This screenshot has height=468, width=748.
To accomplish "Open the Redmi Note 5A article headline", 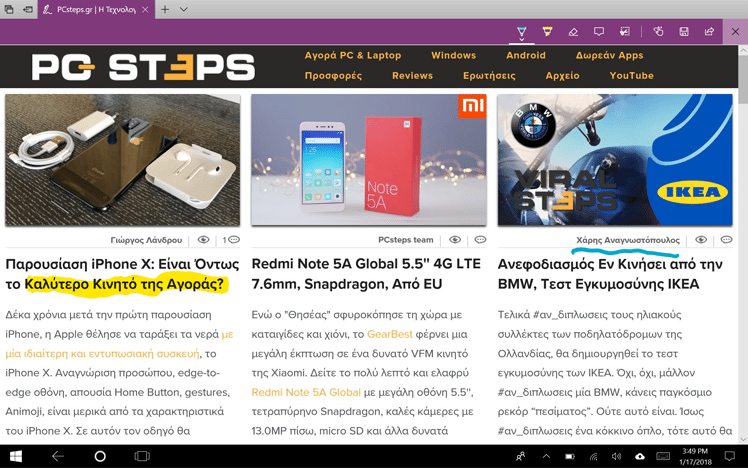I will pyautogui.click(x=366, y=274).
